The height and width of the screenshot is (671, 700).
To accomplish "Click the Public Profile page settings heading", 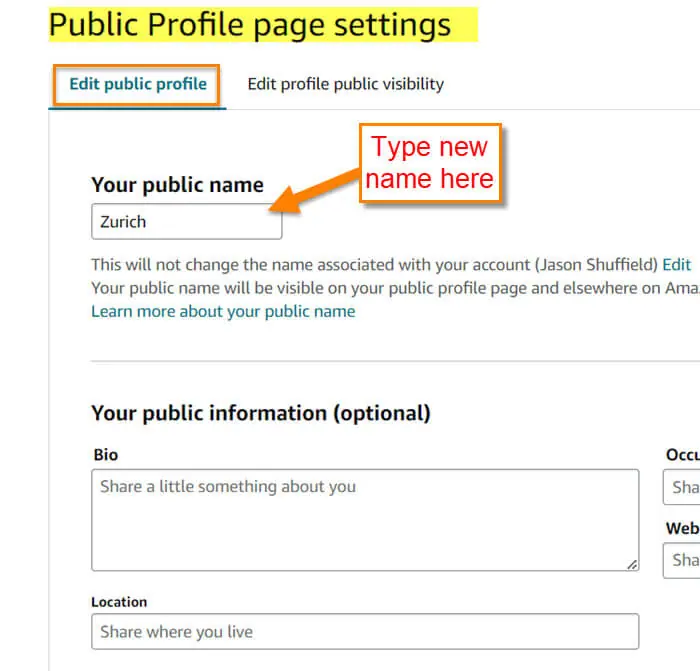I will [x=250, y=25].
